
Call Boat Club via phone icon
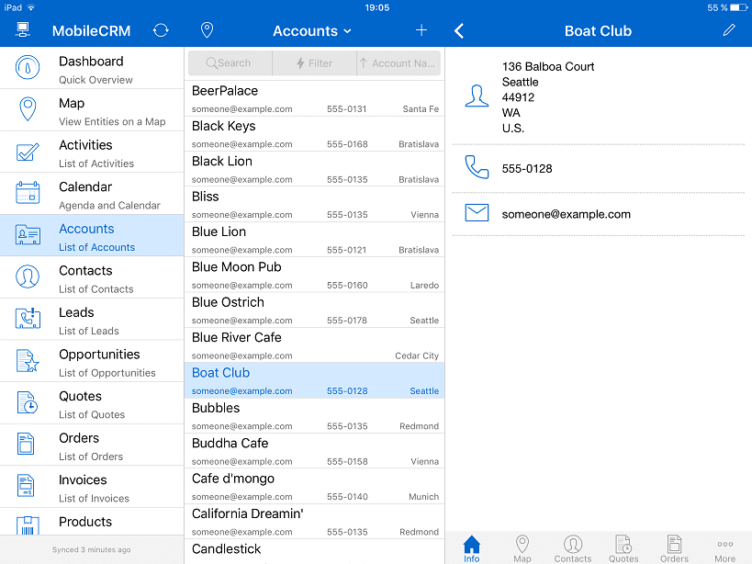coord(477,169)
